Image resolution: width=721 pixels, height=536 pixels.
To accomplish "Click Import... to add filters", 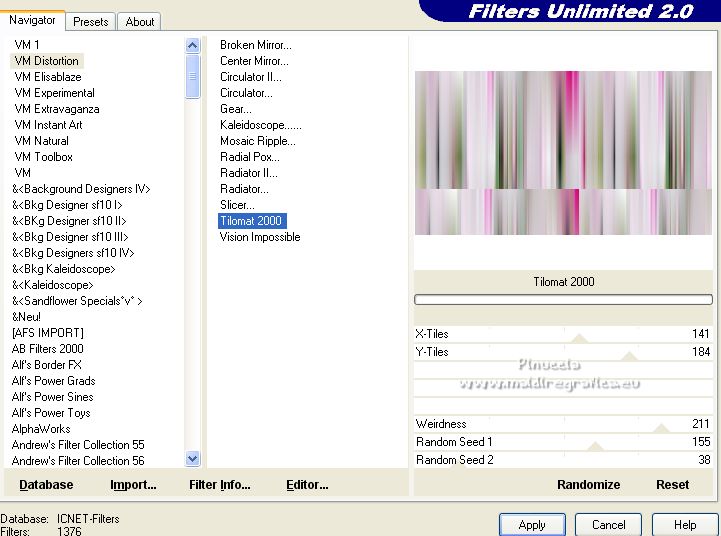I will point(133,485).
